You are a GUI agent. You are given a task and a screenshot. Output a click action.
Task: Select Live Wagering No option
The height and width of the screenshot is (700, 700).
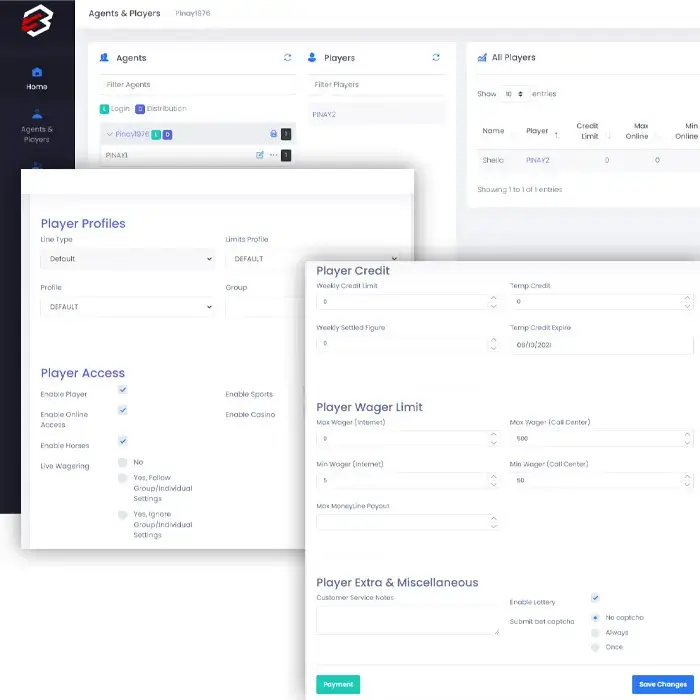(122, 462)
